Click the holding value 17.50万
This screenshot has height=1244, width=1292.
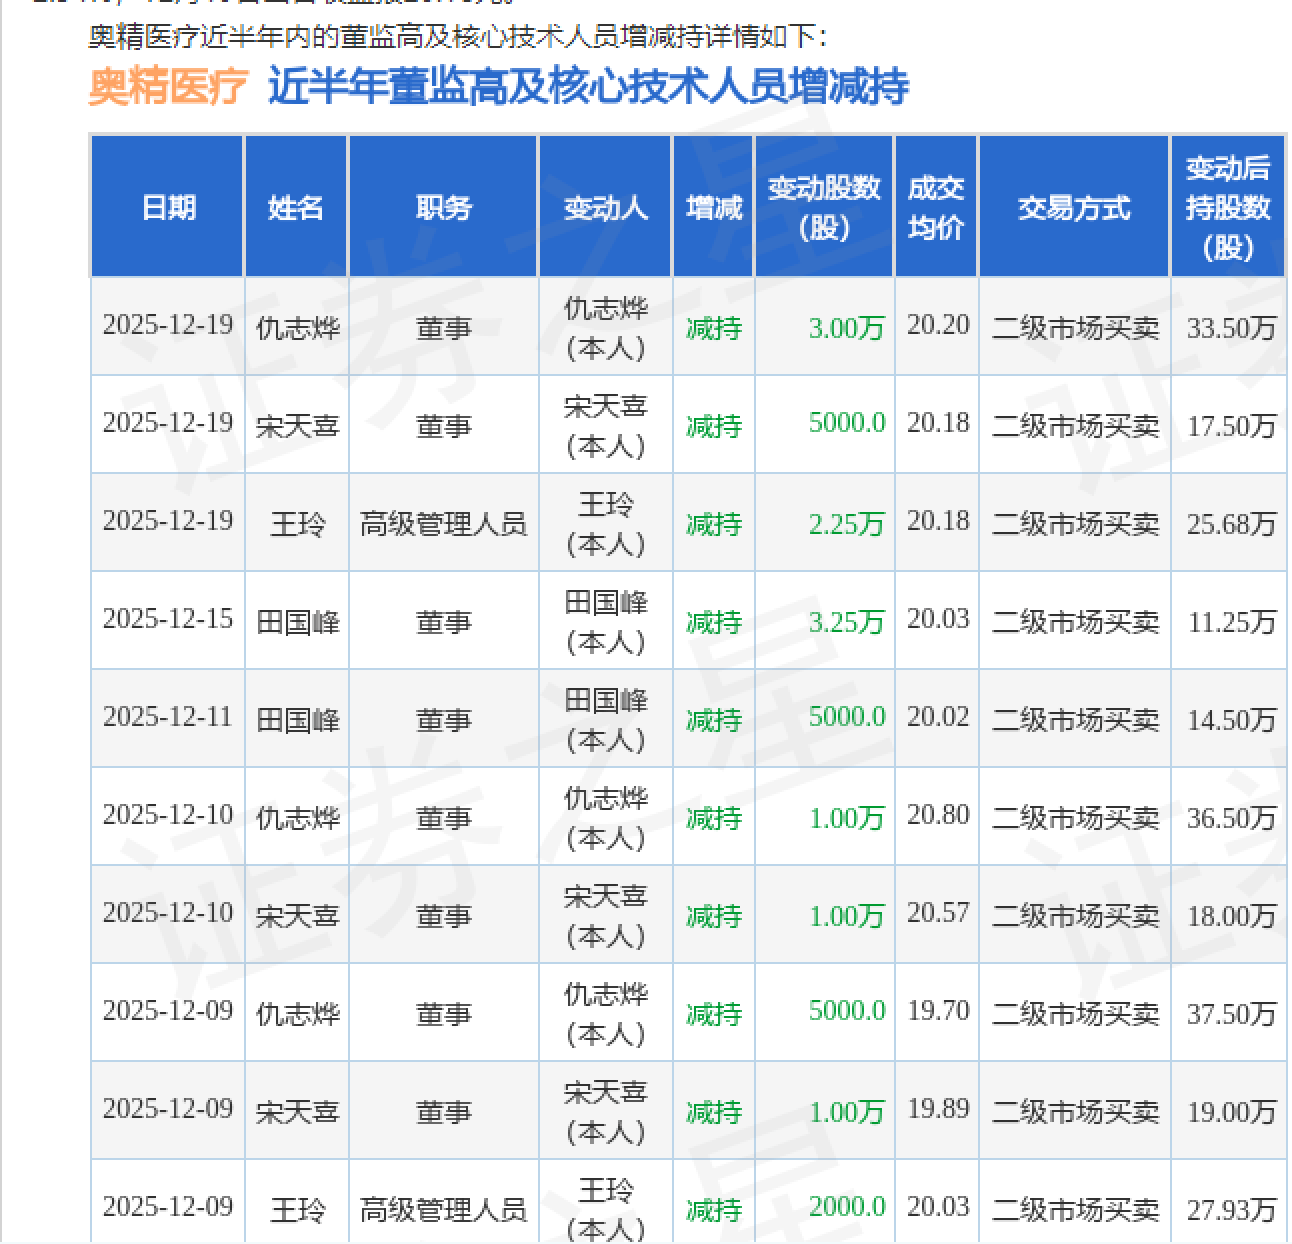click(1231, 426)
